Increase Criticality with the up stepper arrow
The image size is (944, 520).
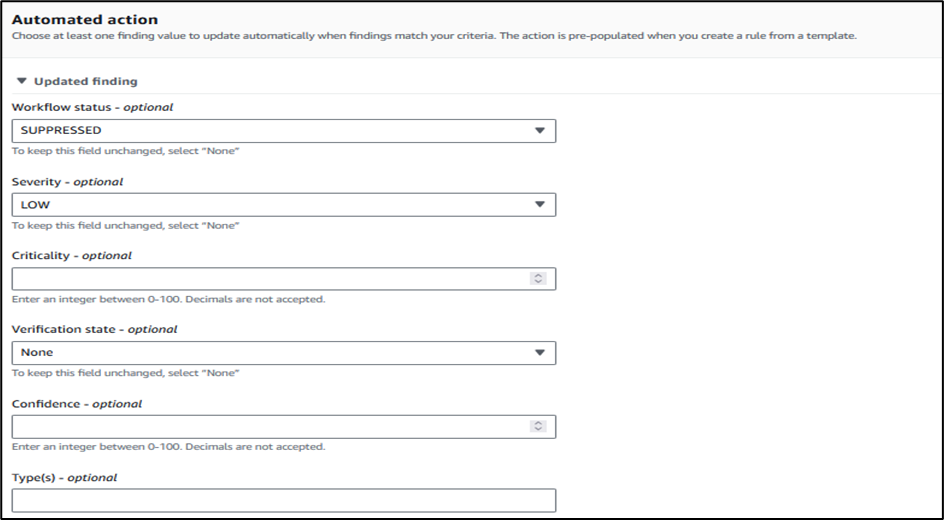pos(538,276)
